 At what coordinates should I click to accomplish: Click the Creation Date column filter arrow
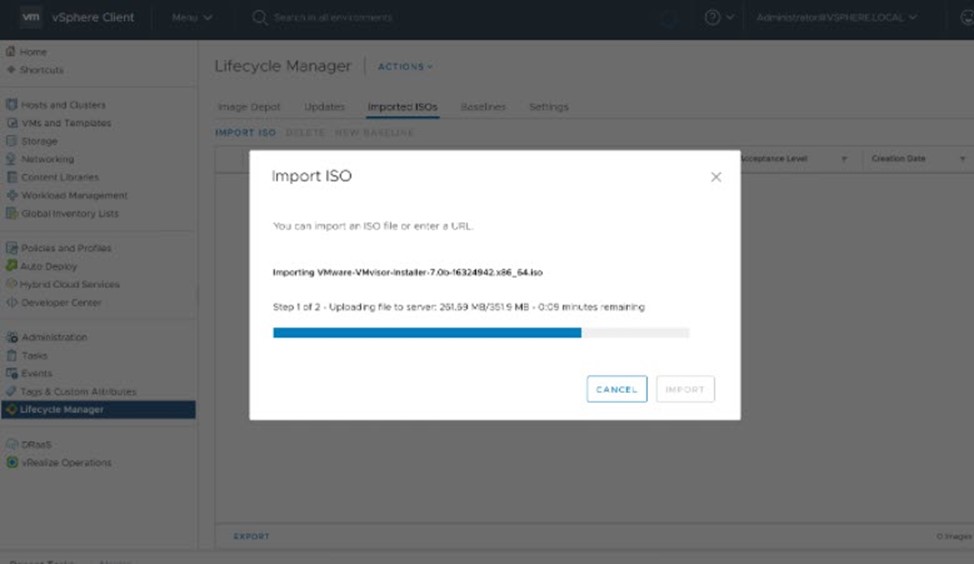[962, 159]
